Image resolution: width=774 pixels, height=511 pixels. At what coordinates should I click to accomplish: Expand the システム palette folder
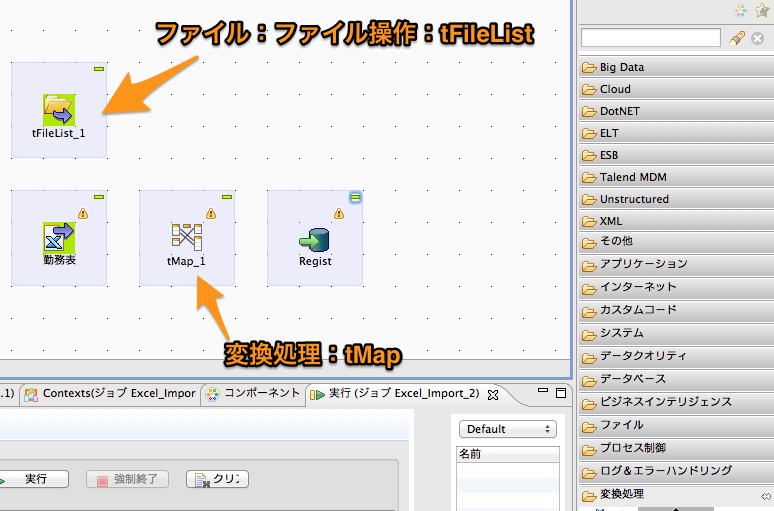(x=676, y=334)
